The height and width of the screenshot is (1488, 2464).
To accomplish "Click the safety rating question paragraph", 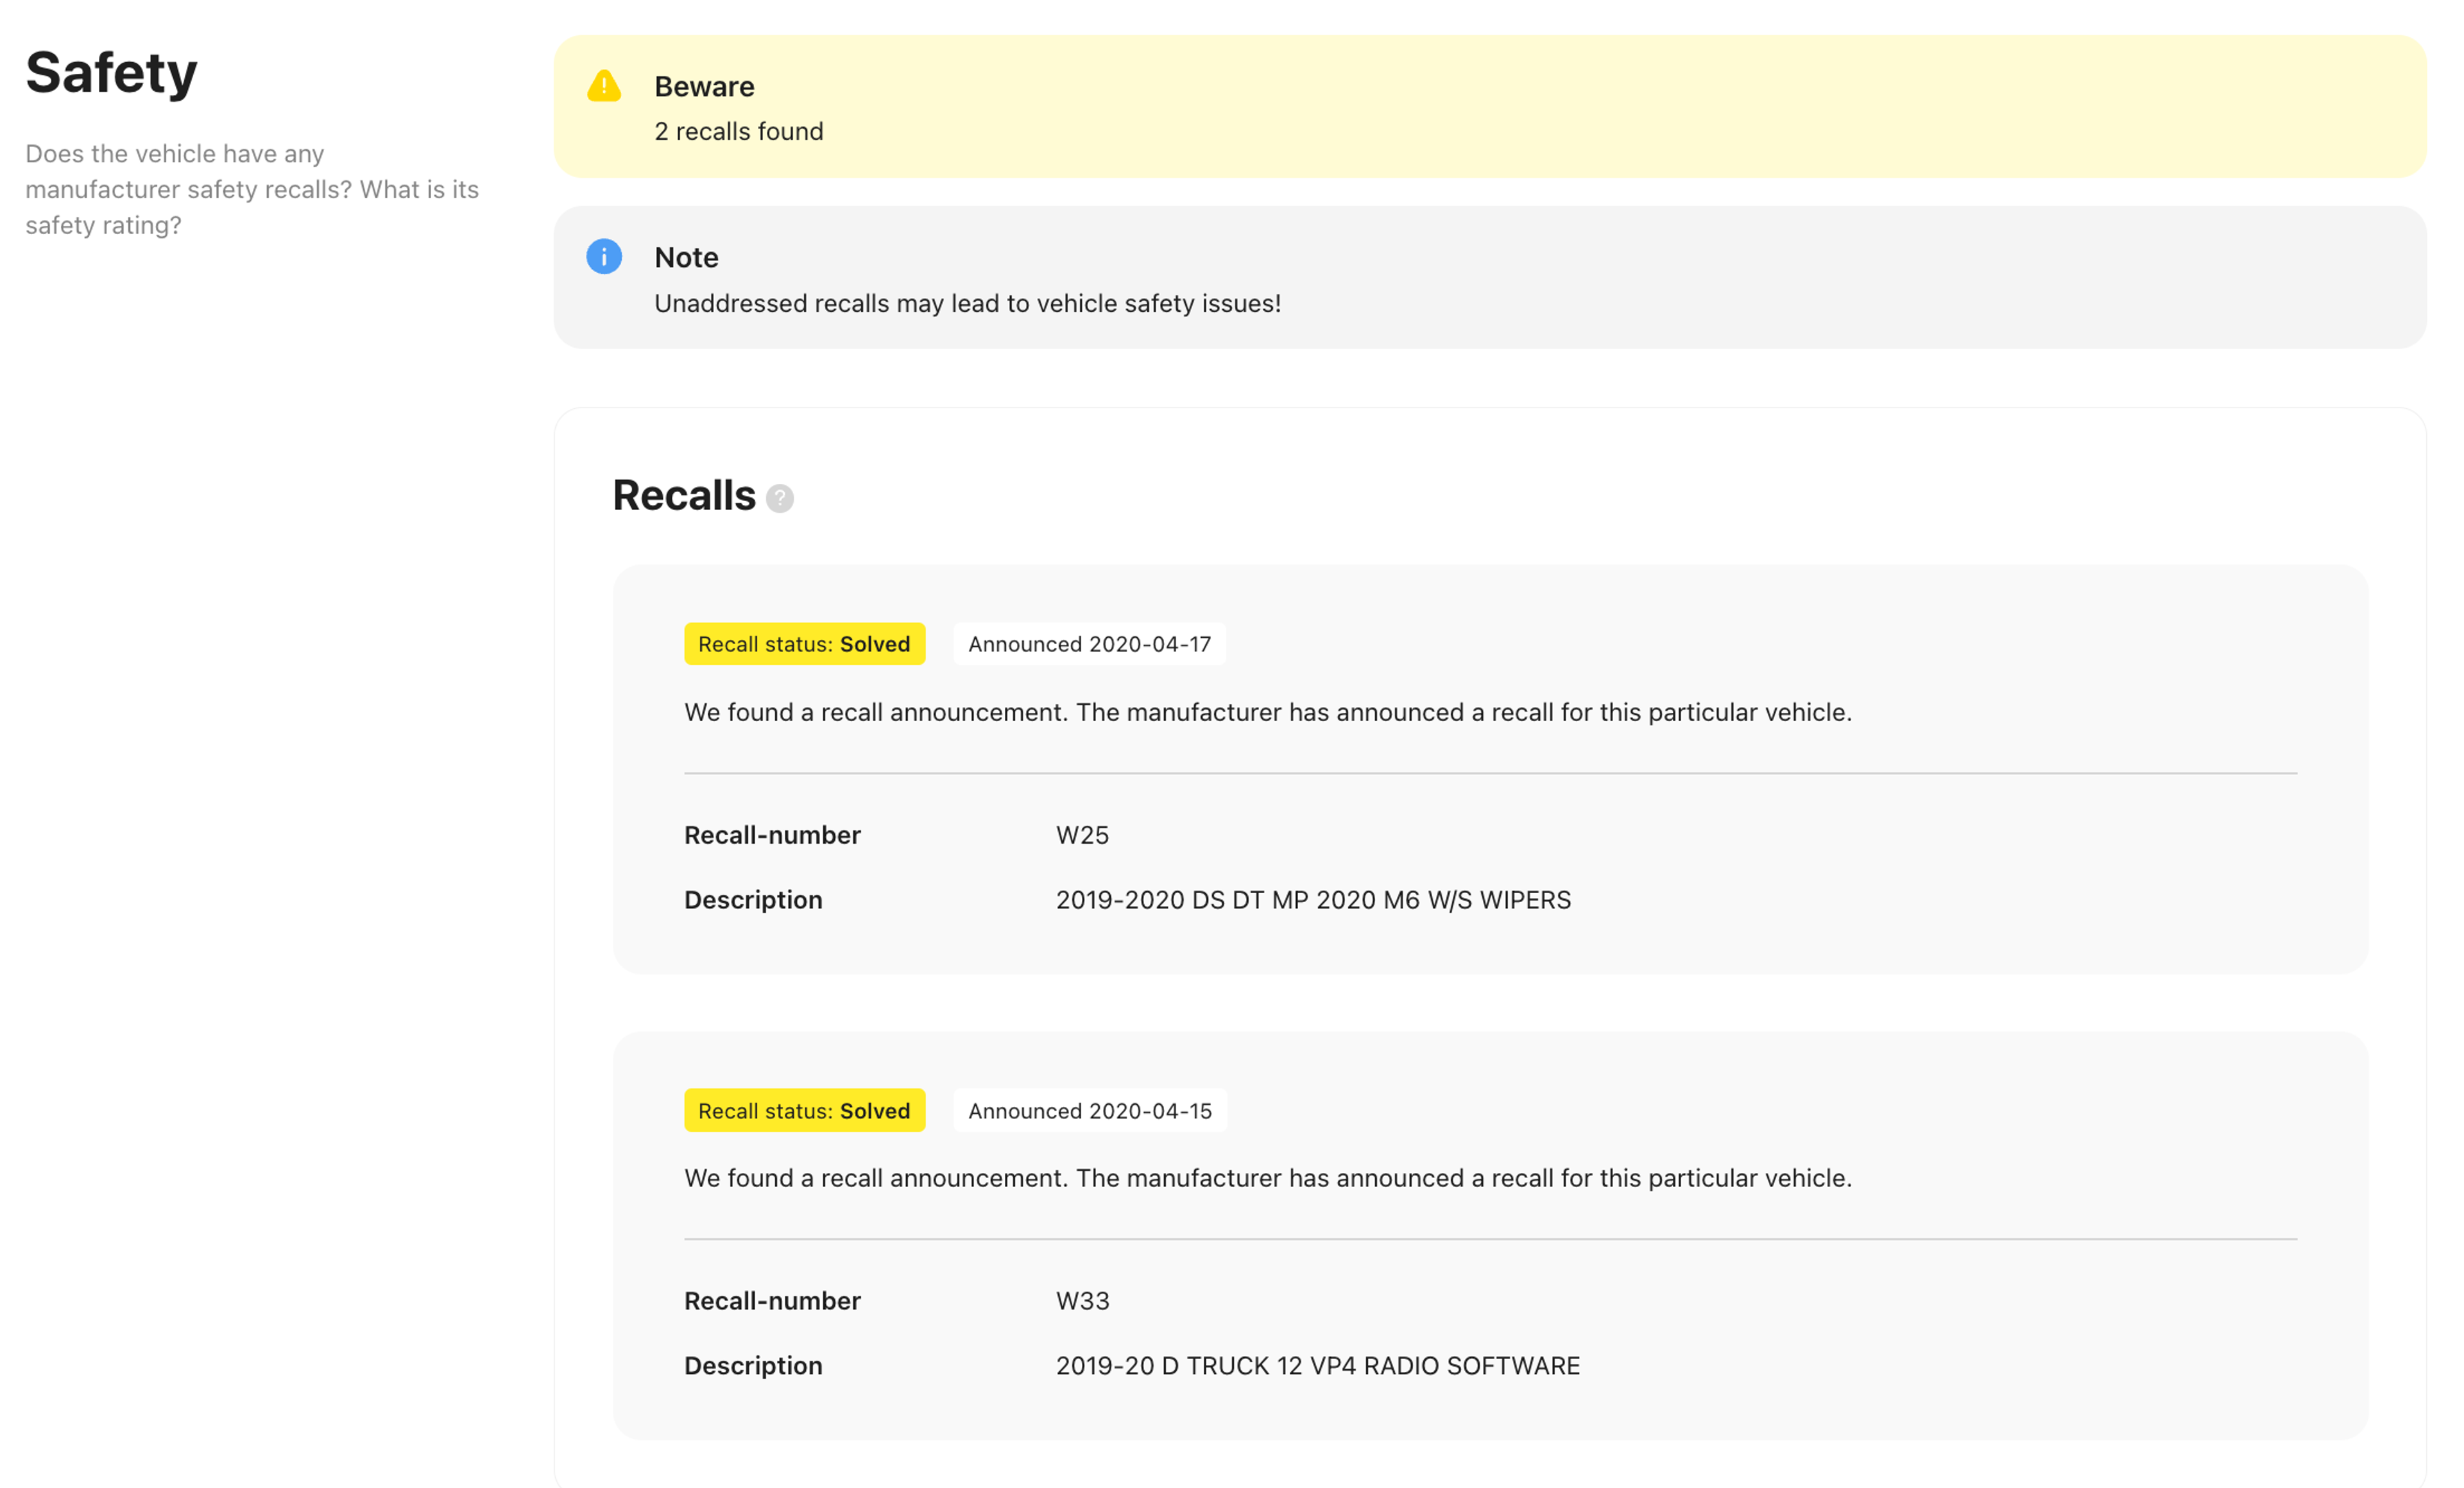I will [252, 190].
